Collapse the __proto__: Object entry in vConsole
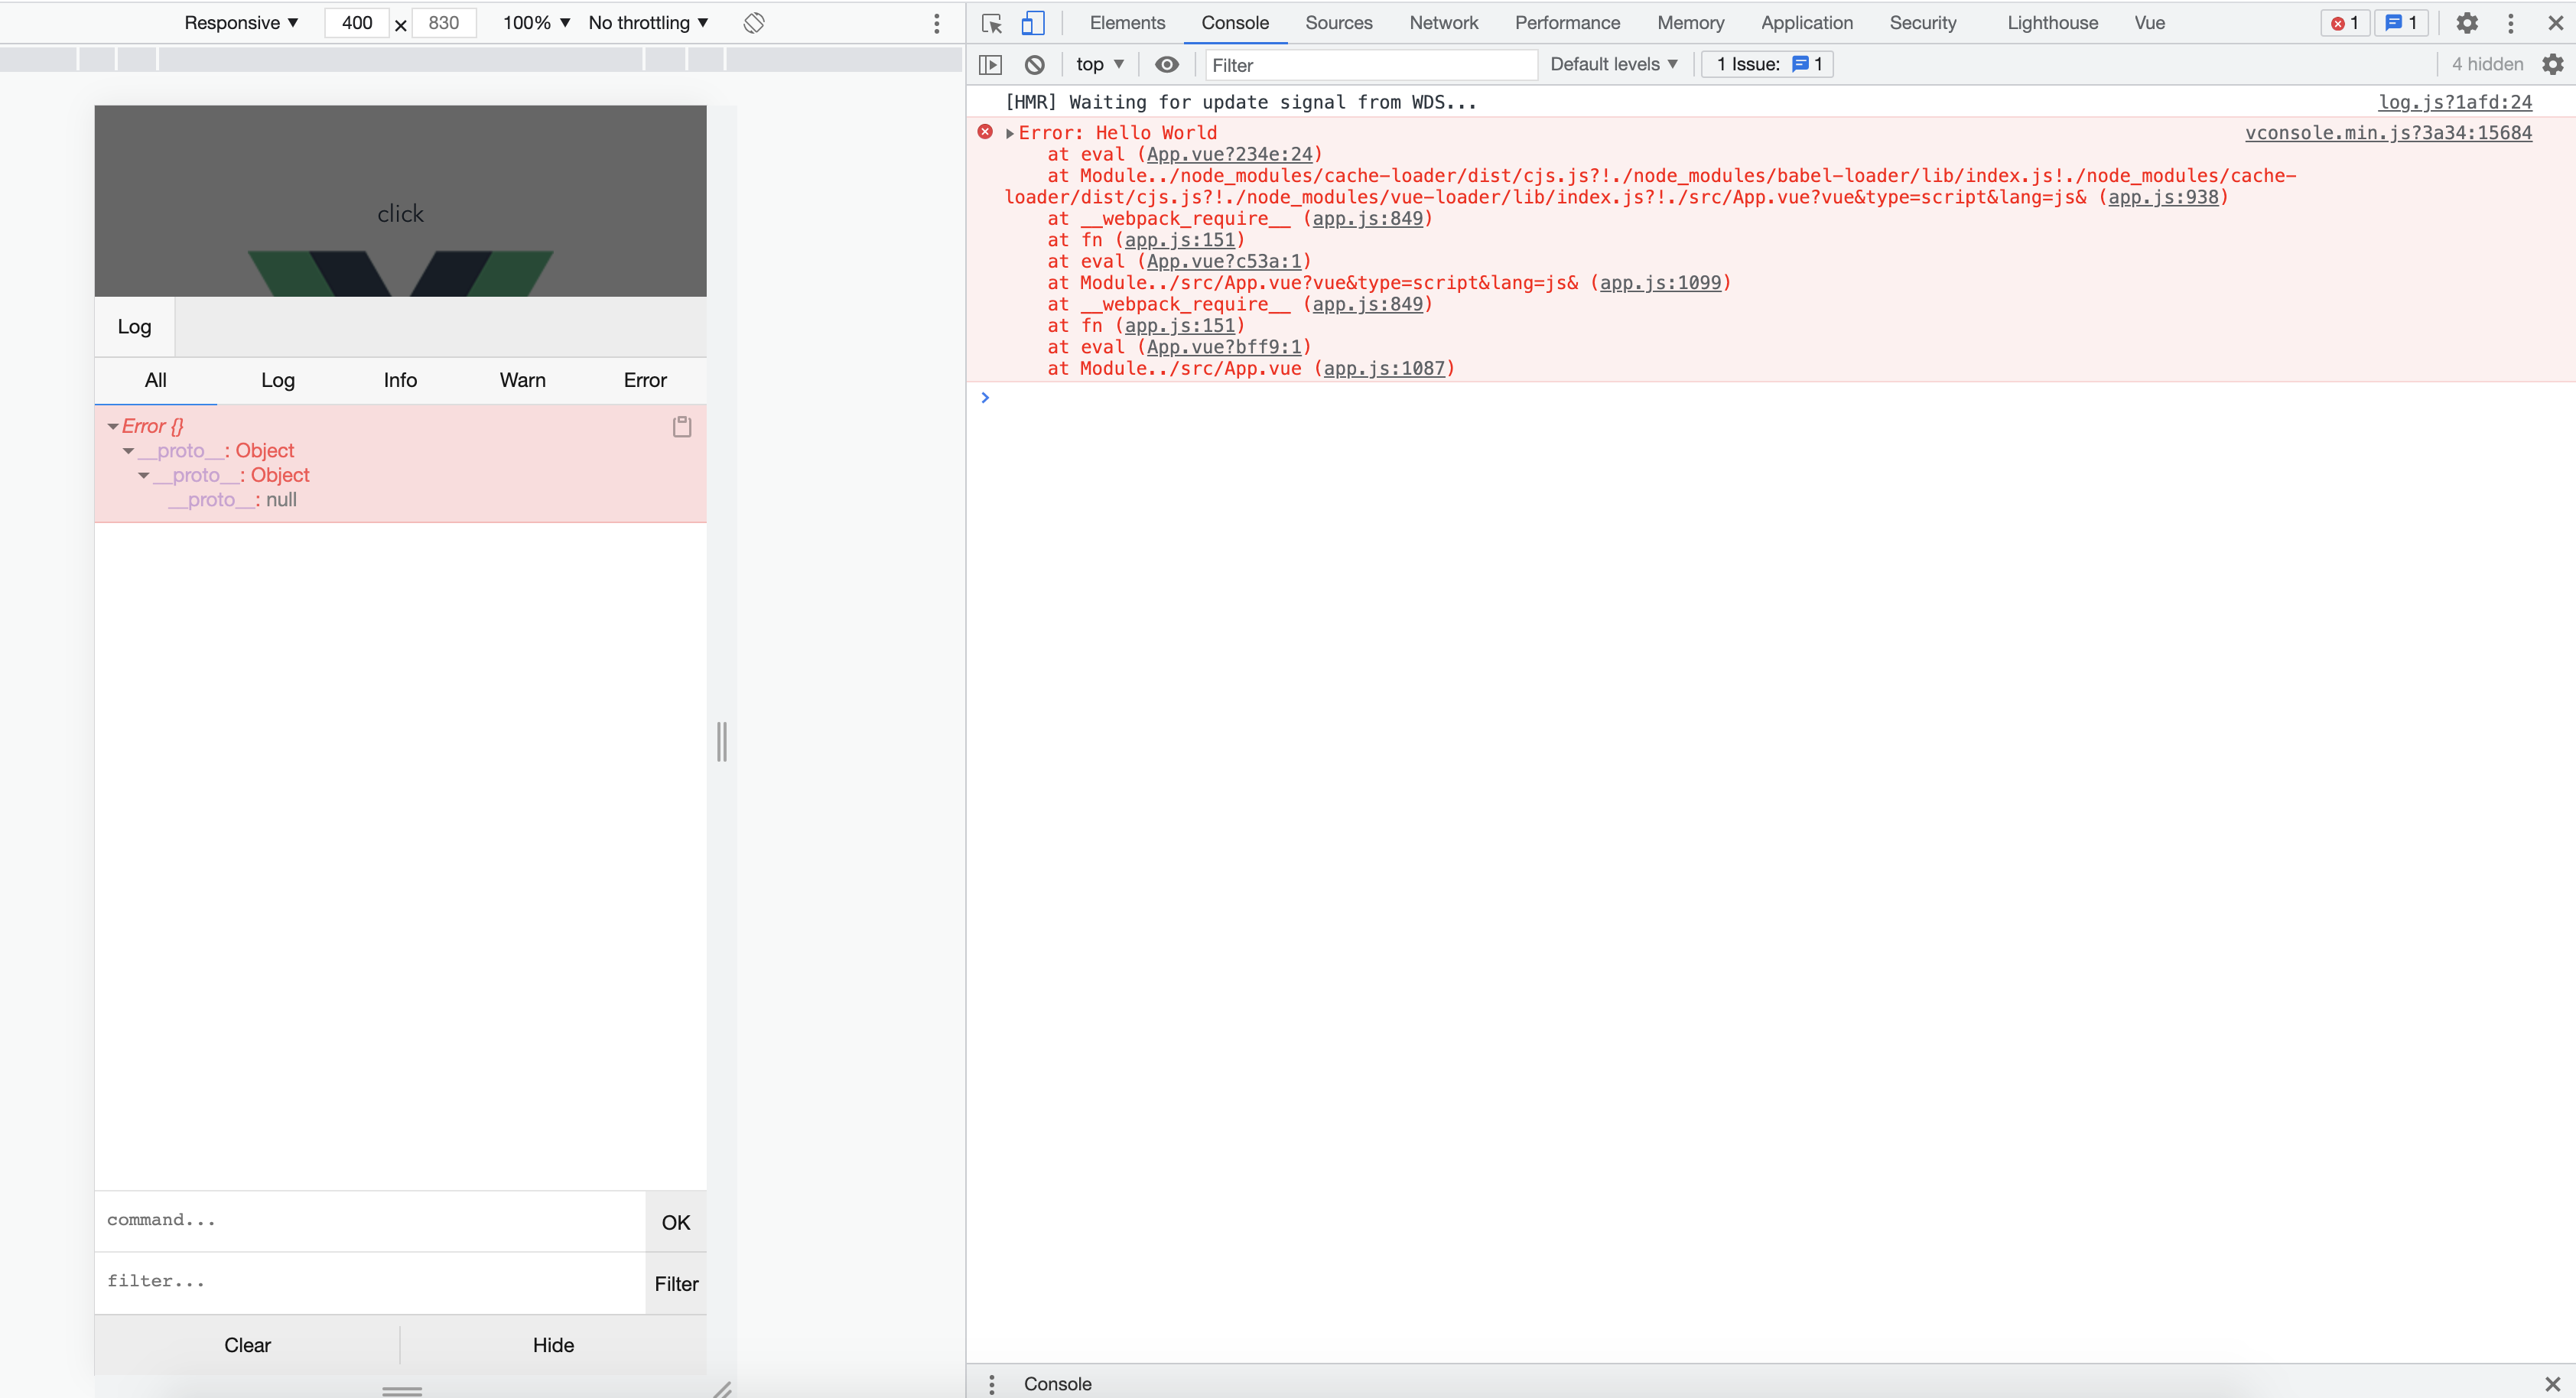This screenshot has width=2576, height=1398. (128, 450)
